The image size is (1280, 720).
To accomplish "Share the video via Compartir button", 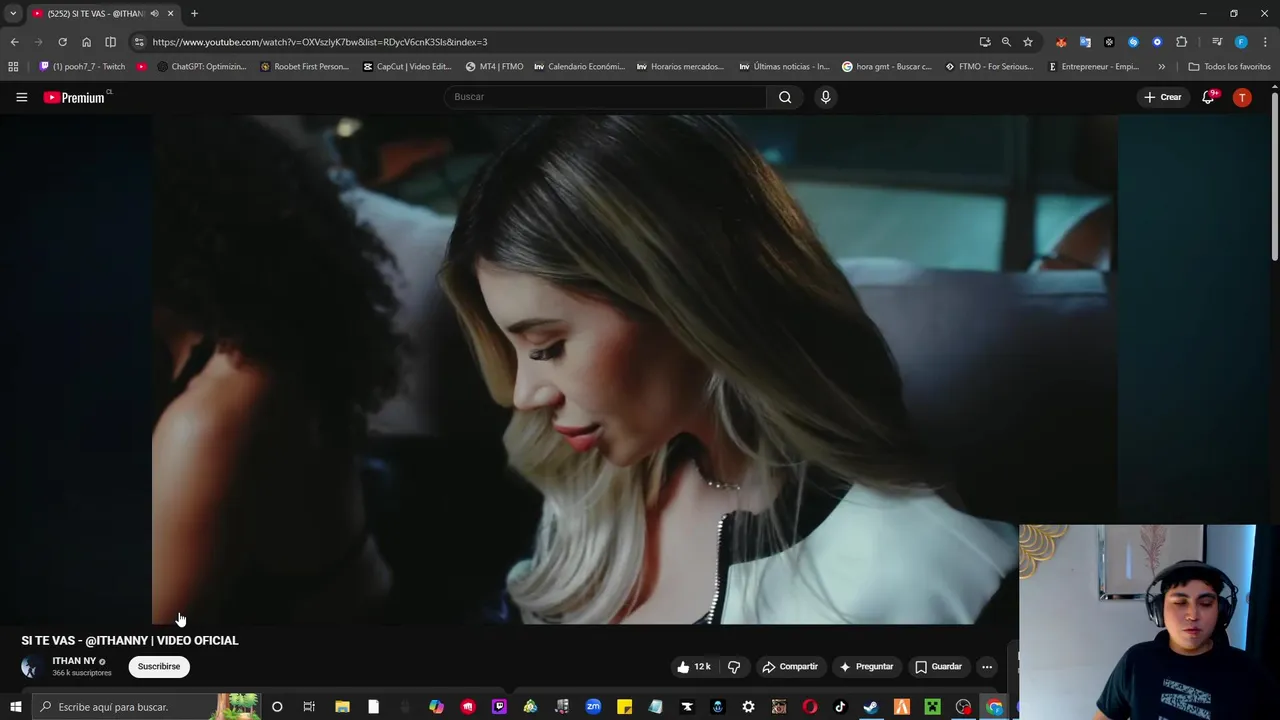I will pyautogui.click(x=790, y=667).
